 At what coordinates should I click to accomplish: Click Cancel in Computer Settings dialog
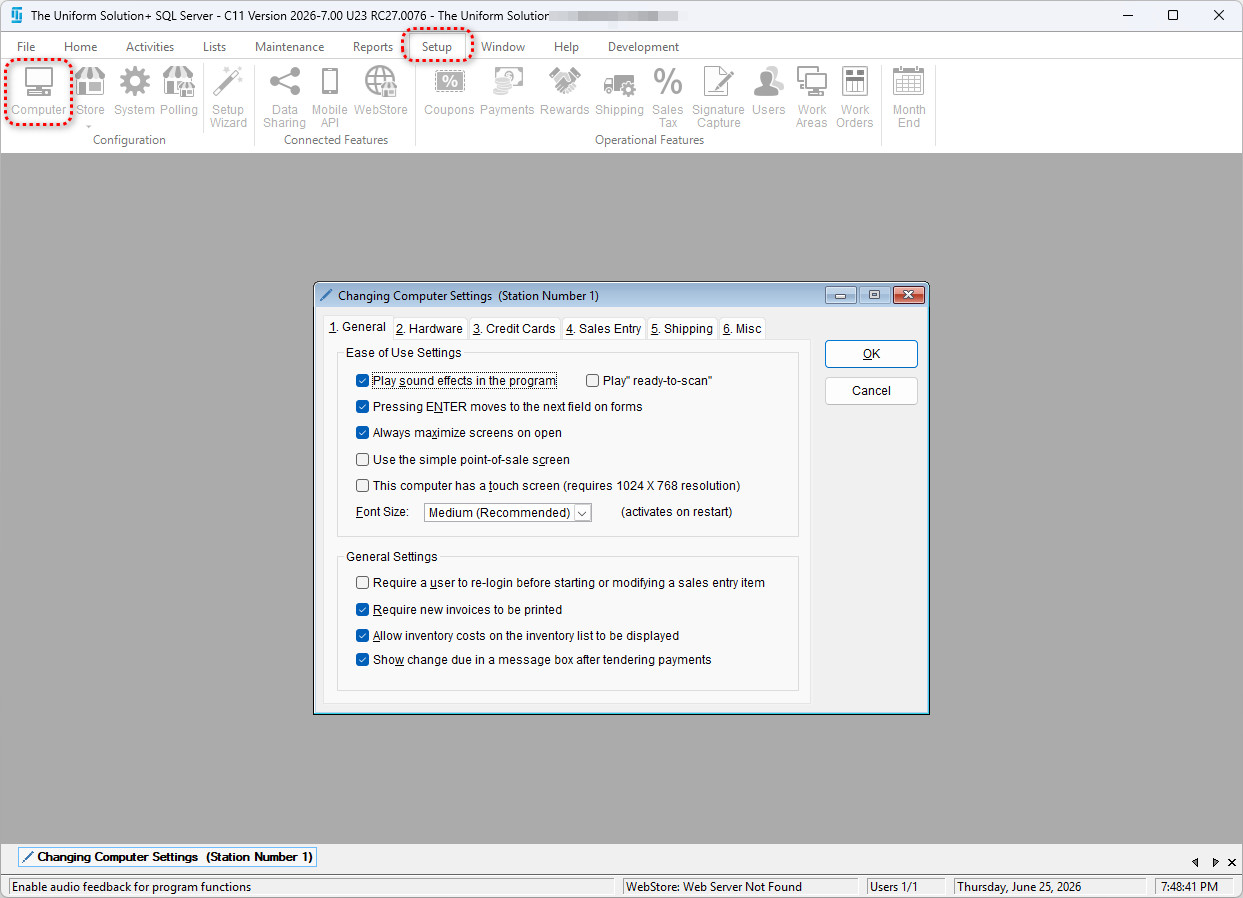(x=871, y=391)
